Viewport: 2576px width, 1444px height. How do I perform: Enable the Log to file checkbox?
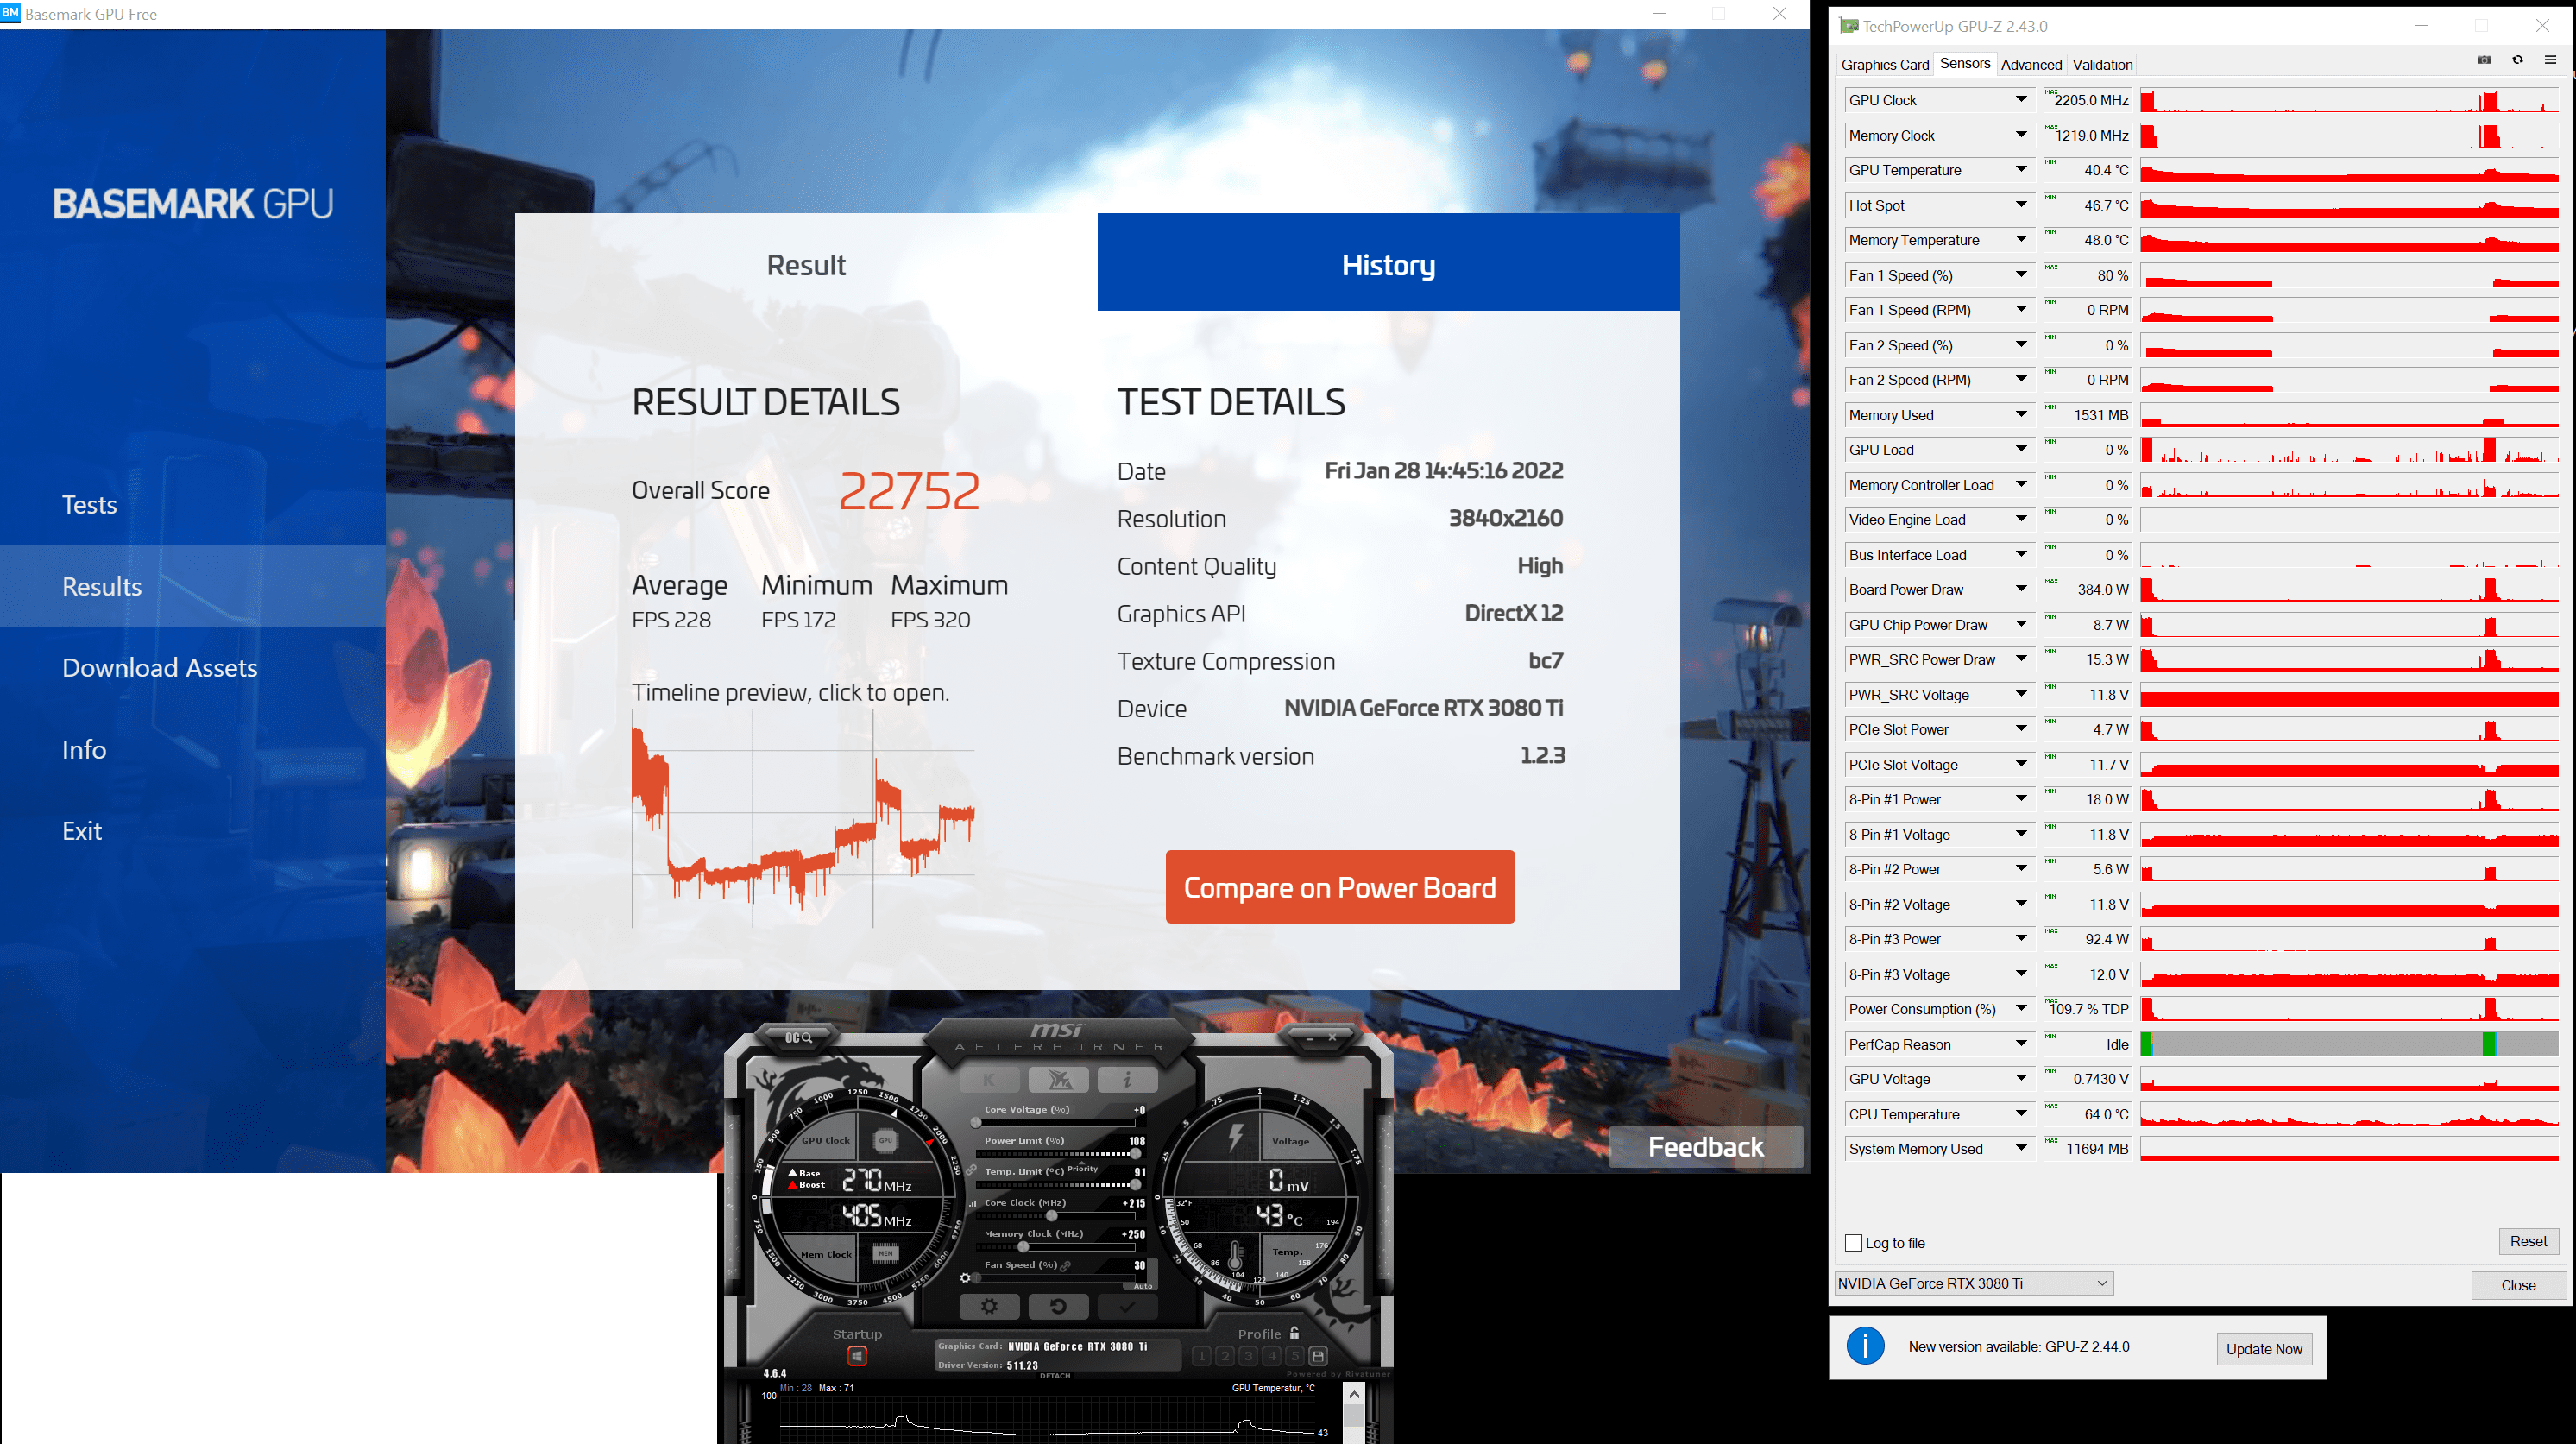click(x=1853, y=1243)
